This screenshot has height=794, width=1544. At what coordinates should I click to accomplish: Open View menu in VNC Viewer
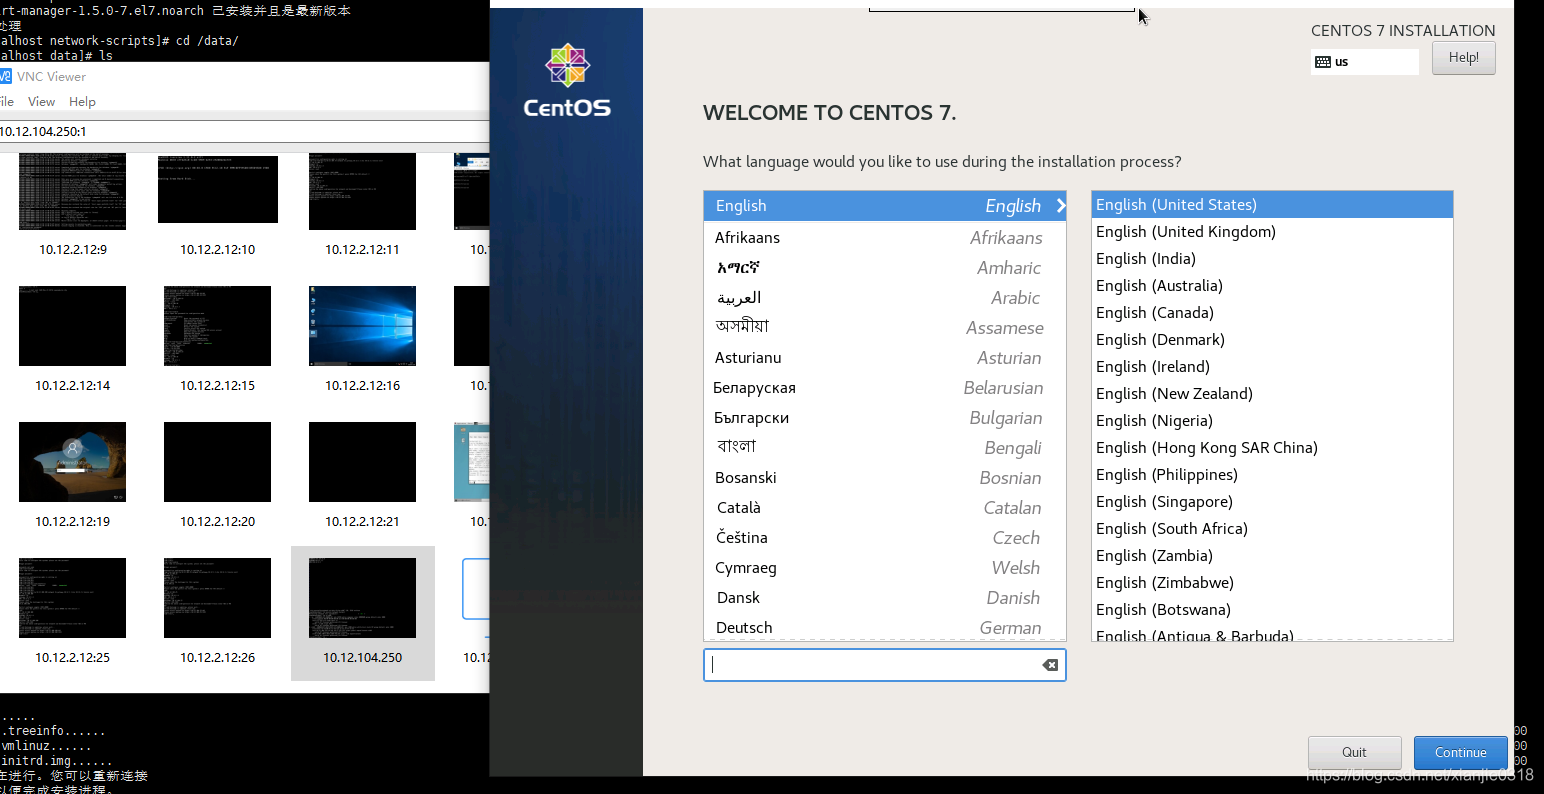click(41, 102)
